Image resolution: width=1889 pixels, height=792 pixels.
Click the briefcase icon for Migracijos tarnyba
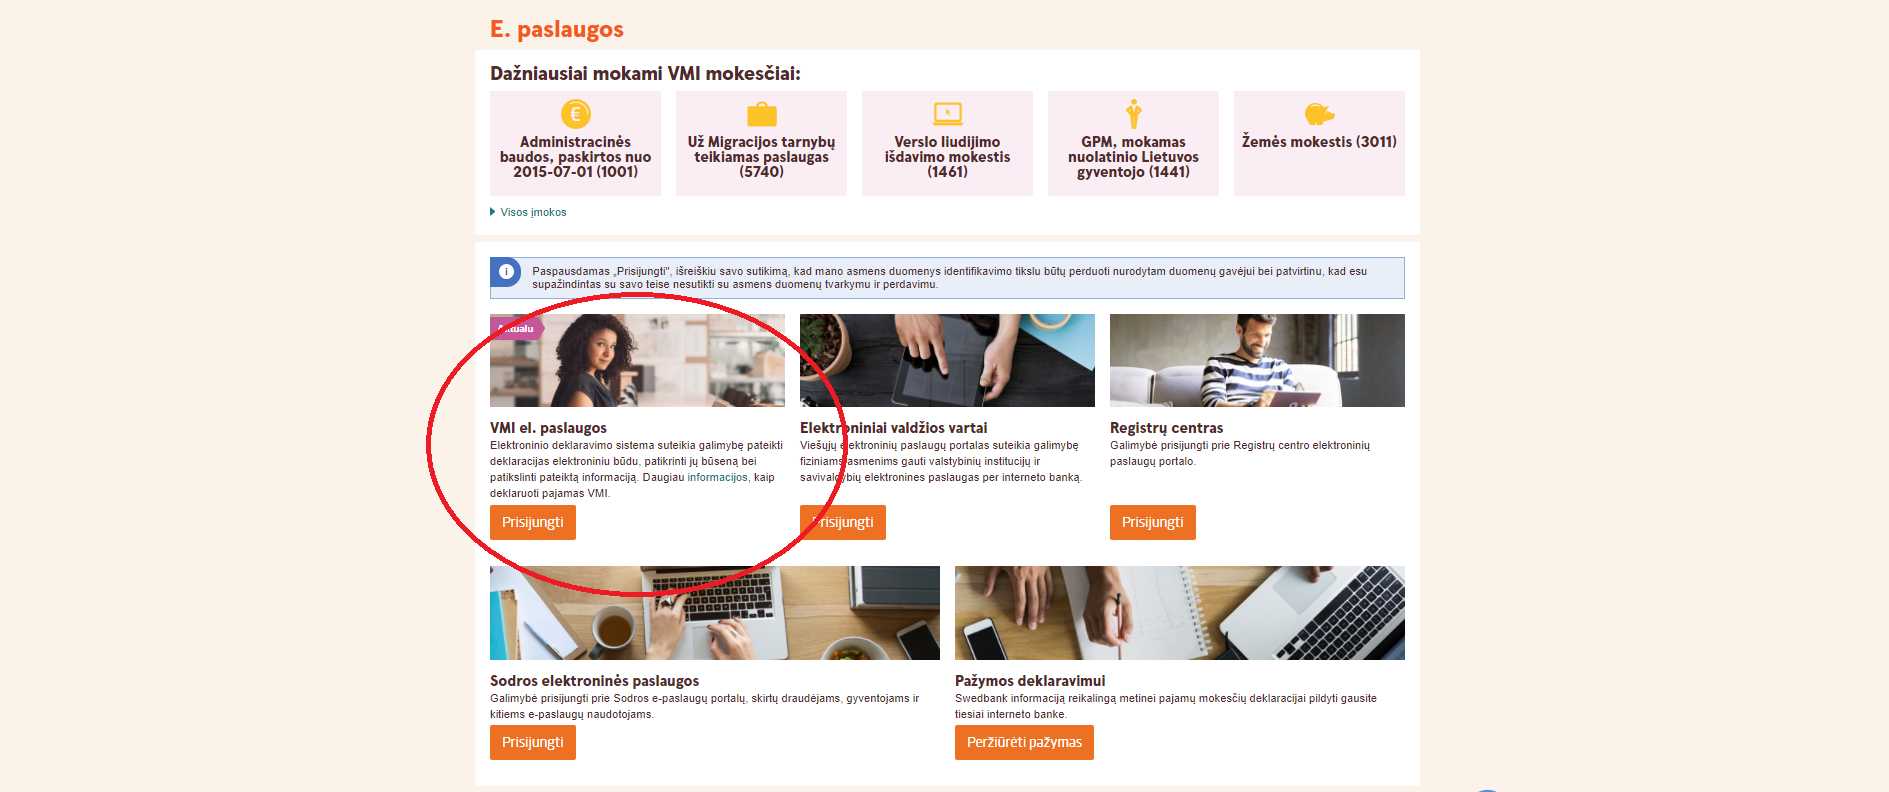click(x=761, y=114)
